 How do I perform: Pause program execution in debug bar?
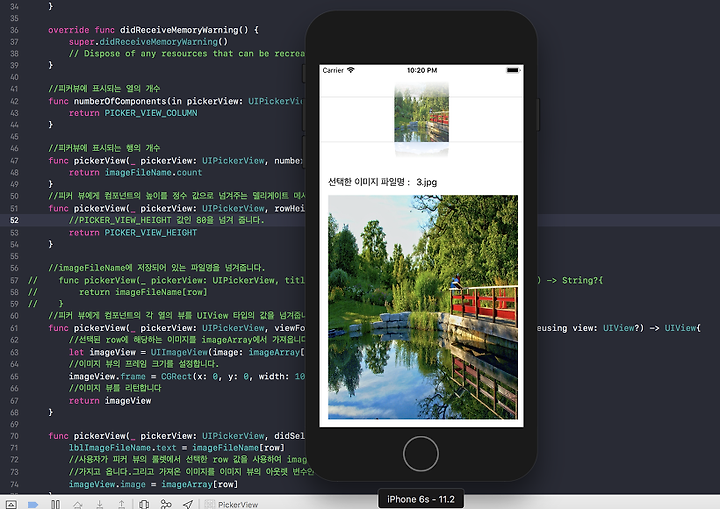56,504
